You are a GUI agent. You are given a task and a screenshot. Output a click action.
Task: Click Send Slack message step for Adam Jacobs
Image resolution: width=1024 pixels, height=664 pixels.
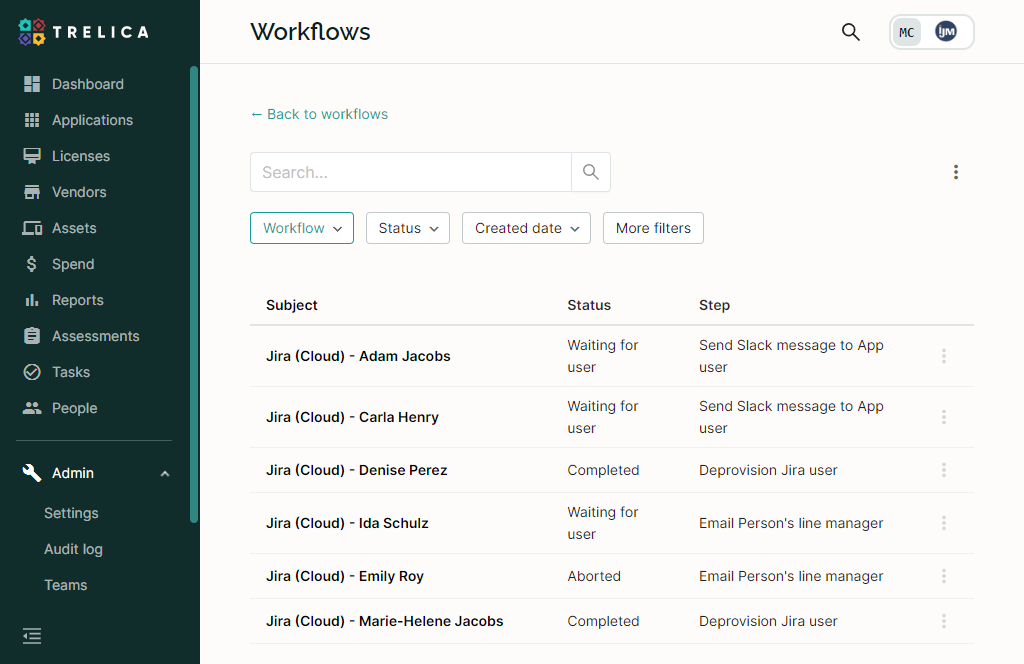coord(791,356)
